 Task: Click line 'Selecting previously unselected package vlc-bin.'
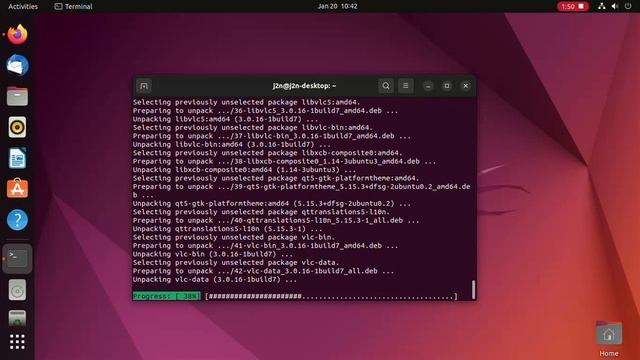pos(233,237)
